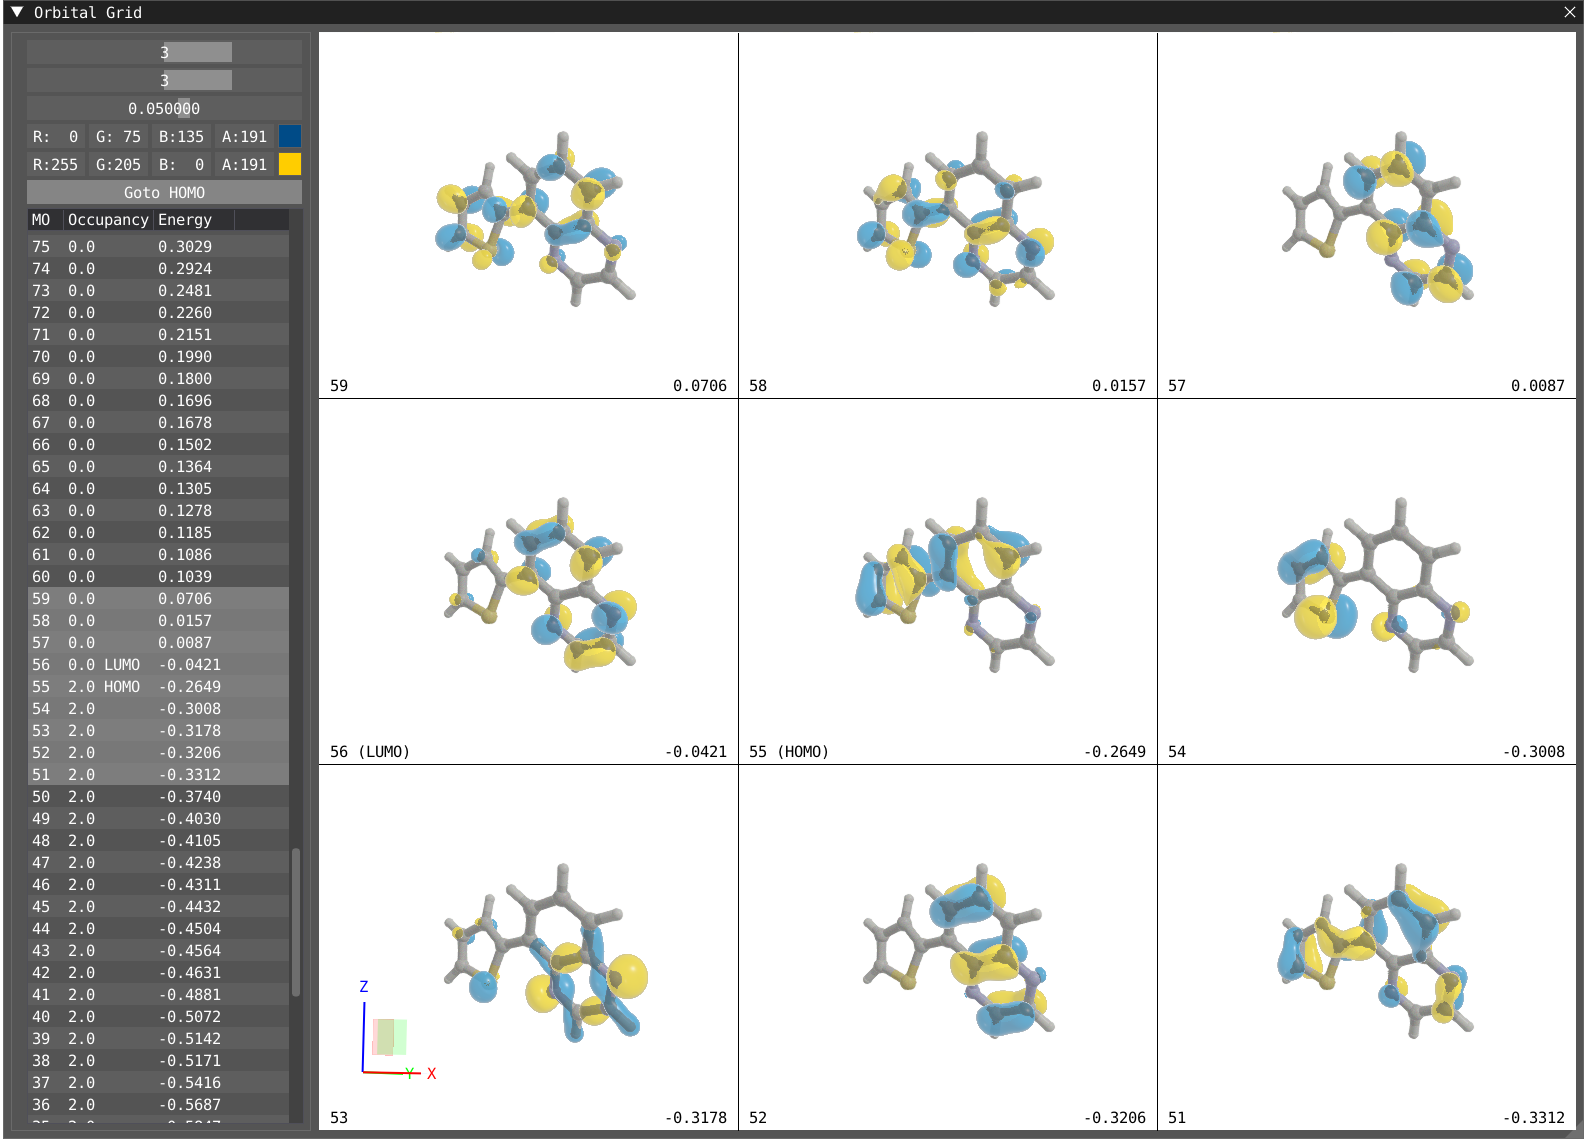This screenshot has height=1141, width=1590.
Task: Click the orbital 55 (HOMO) thumbnail
Action: pyautogui.click(x=947, y=582)
